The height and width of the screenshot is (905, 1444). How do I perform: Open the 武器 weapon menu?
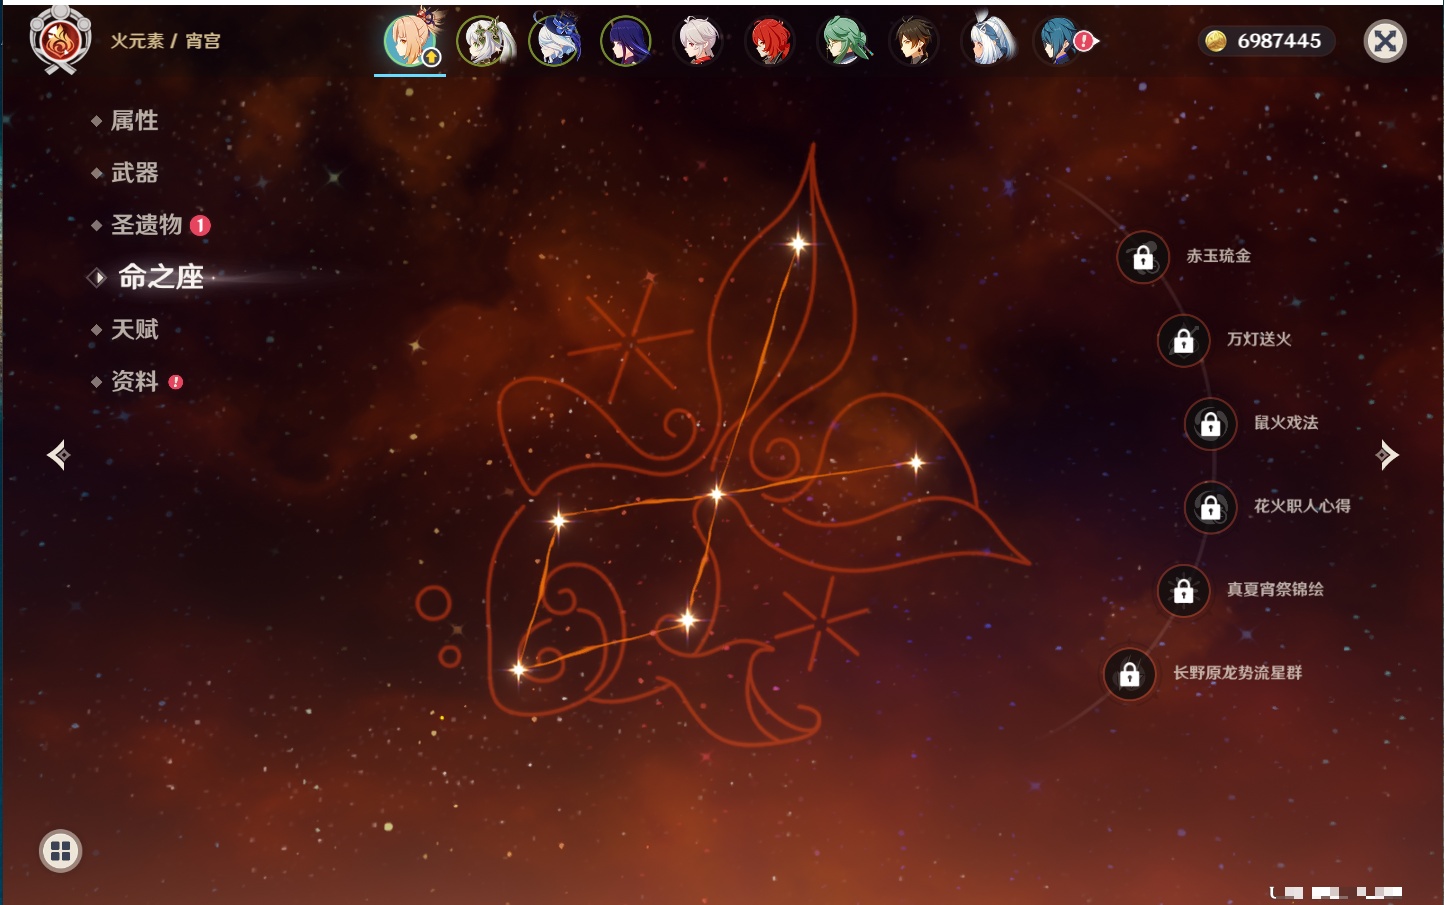[x=134, y=173]
